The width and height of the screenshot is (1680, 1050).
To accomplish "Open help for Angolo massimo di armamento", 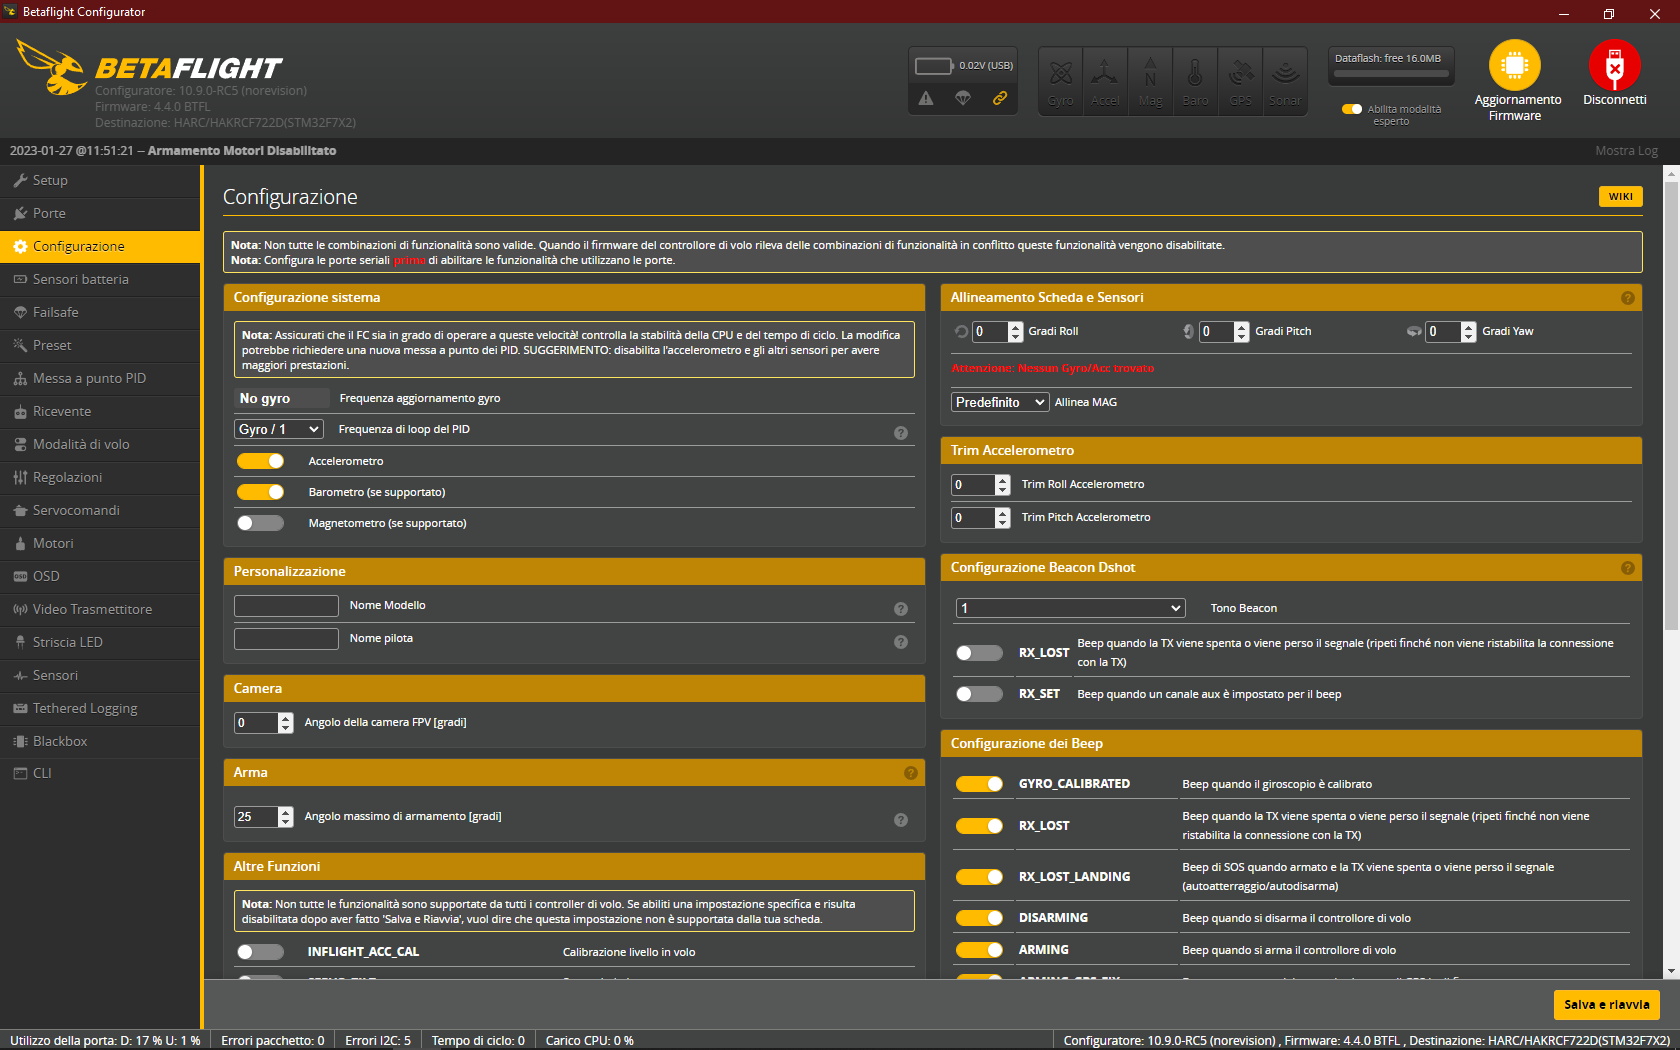I will [x=901, y=820].
